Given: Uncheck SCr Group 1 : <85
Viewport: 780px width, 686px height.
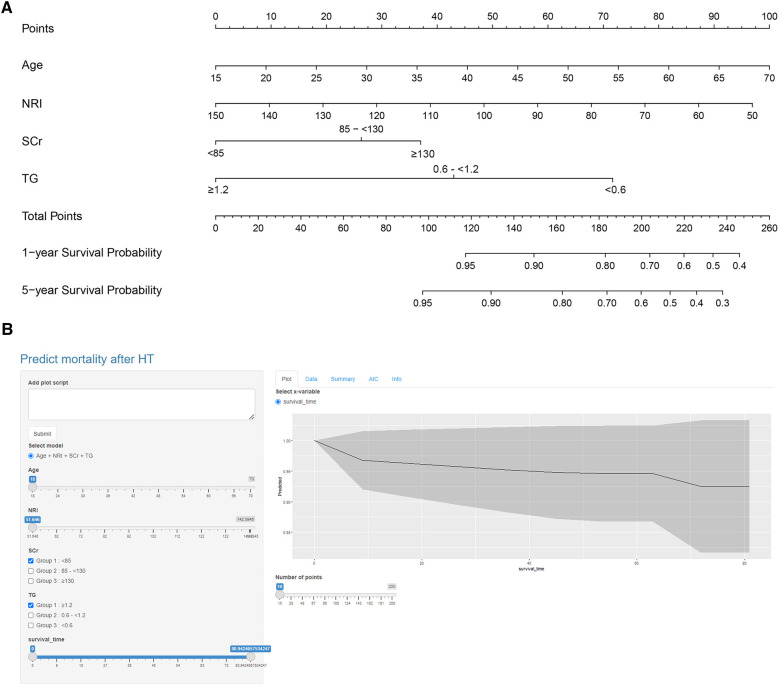Looking at the screenshot, I should [x=32, y=560].
